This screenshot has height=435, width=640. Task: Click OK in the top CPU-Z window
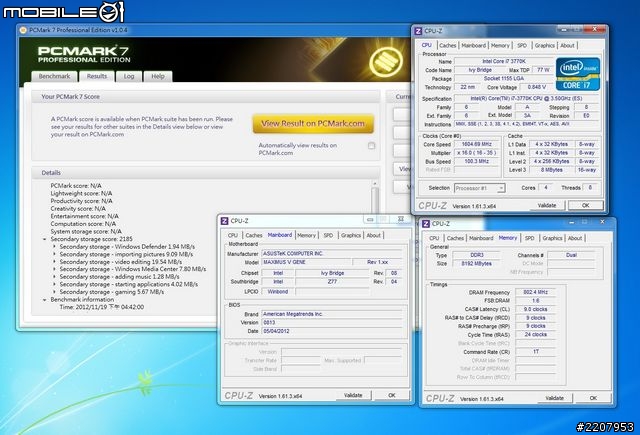pyautogui.click(x=586, y=206)
